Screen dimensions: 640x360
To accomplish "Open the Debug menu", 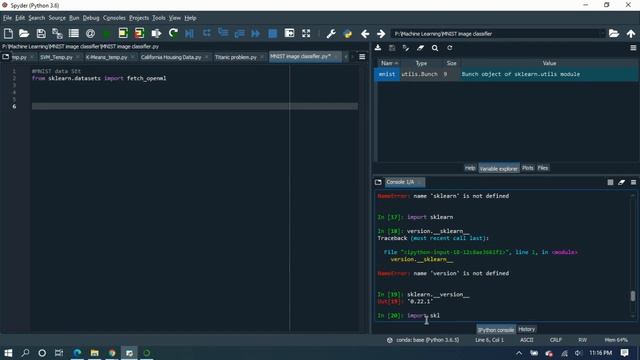I will (x=91, y=18).
